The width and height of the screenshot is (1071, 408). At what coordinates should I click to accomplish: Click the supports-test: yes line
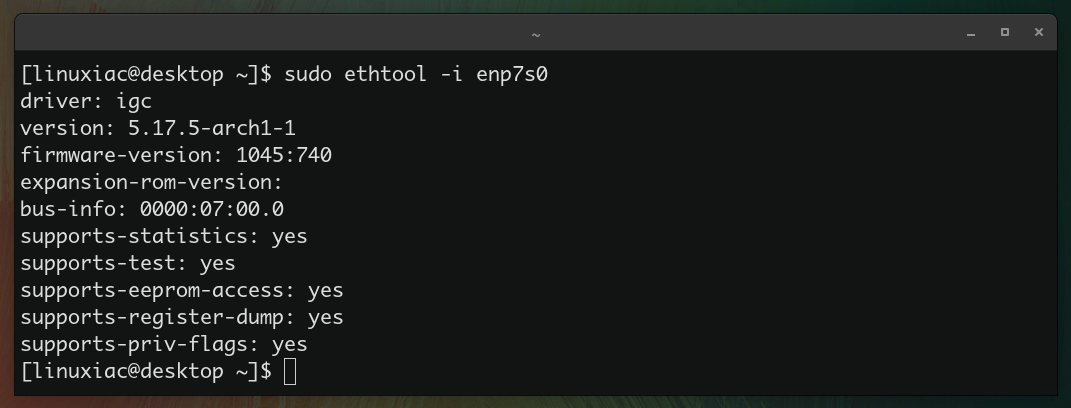[x=128, y=263]
